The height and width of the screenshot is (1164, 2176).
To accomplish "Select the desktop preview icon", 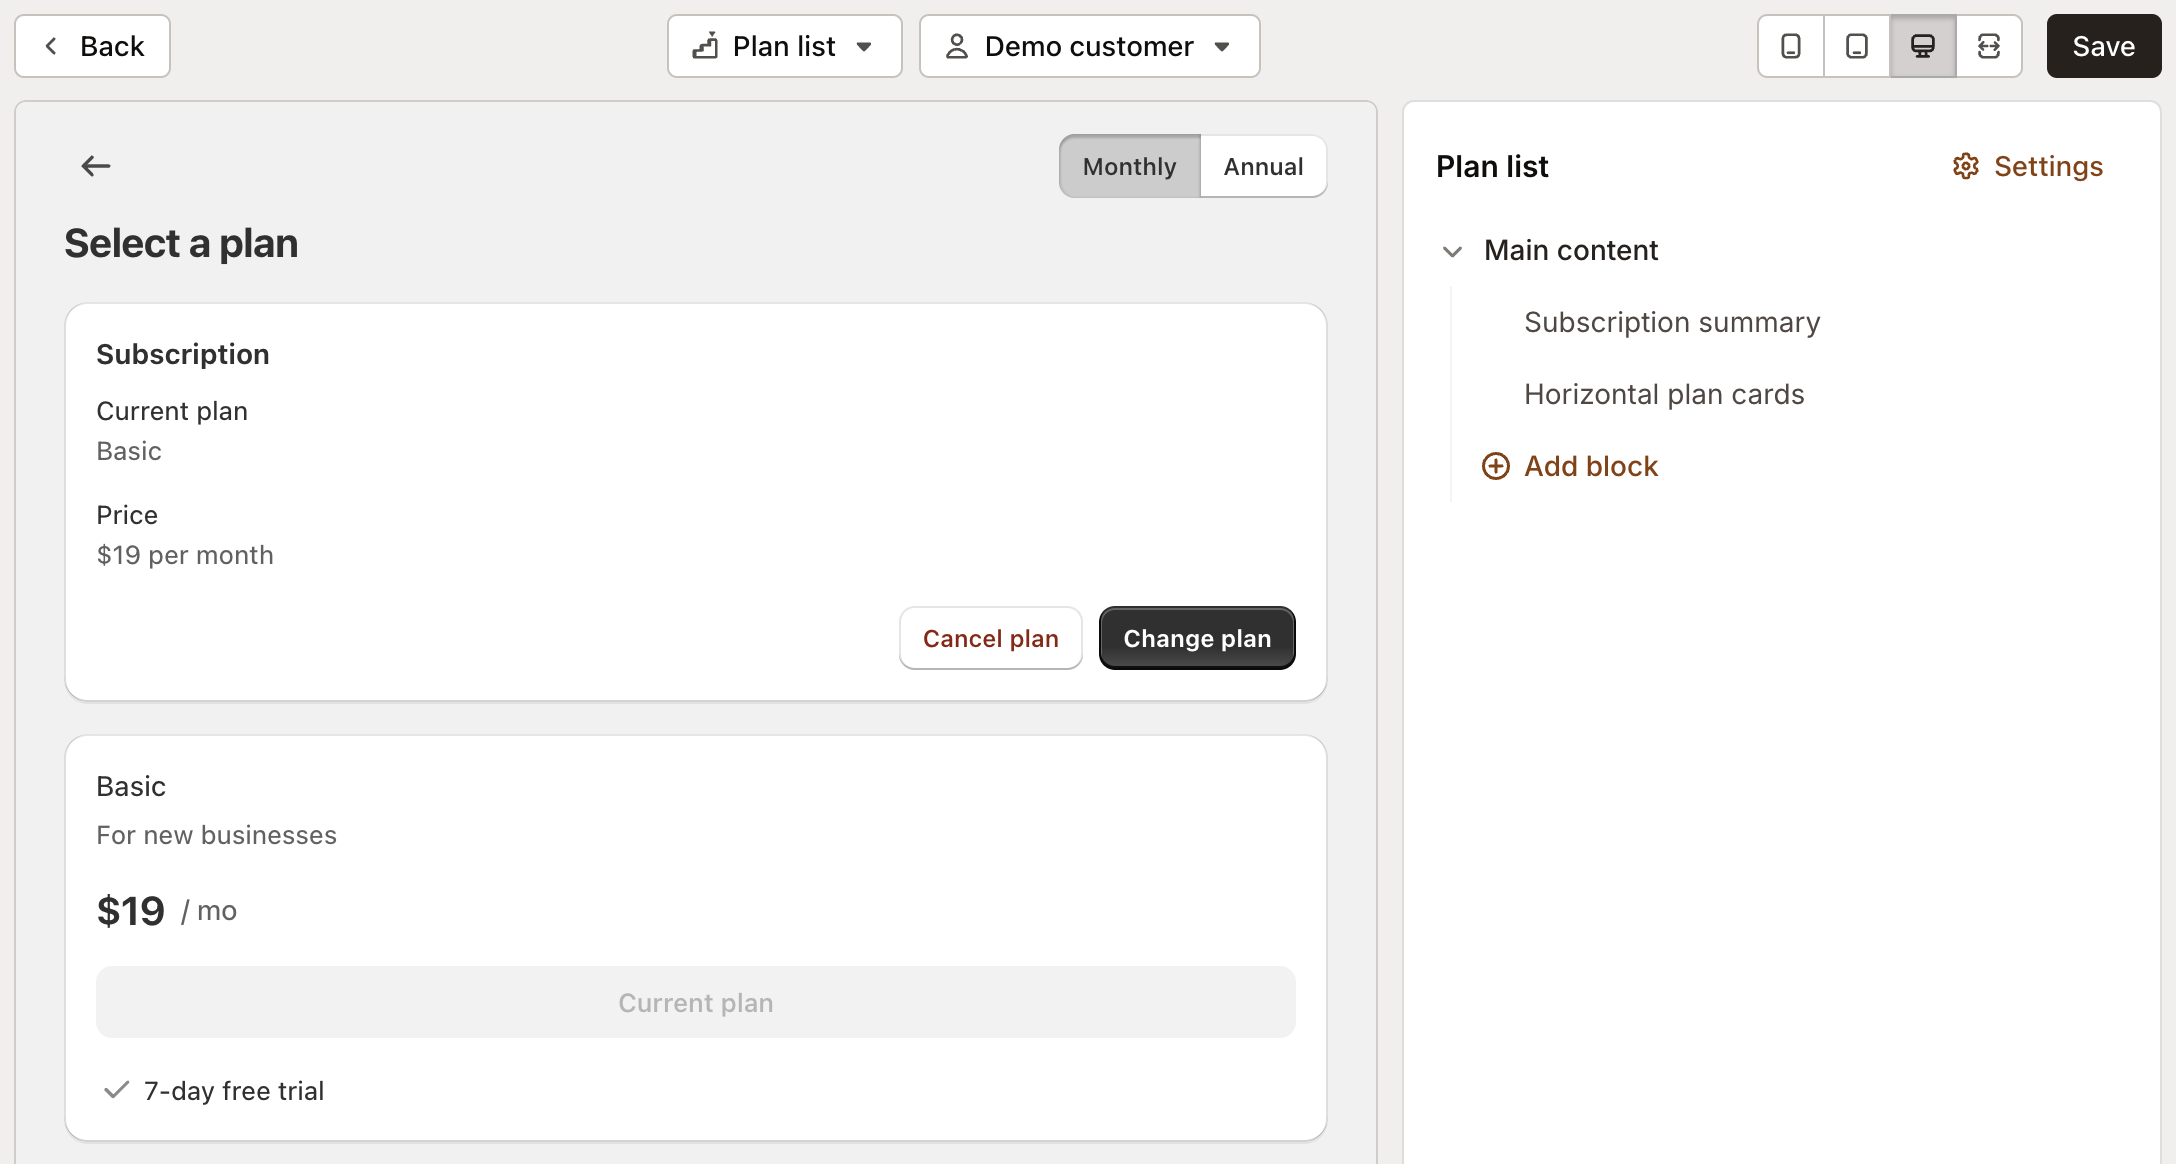I will click(1922, 46).
